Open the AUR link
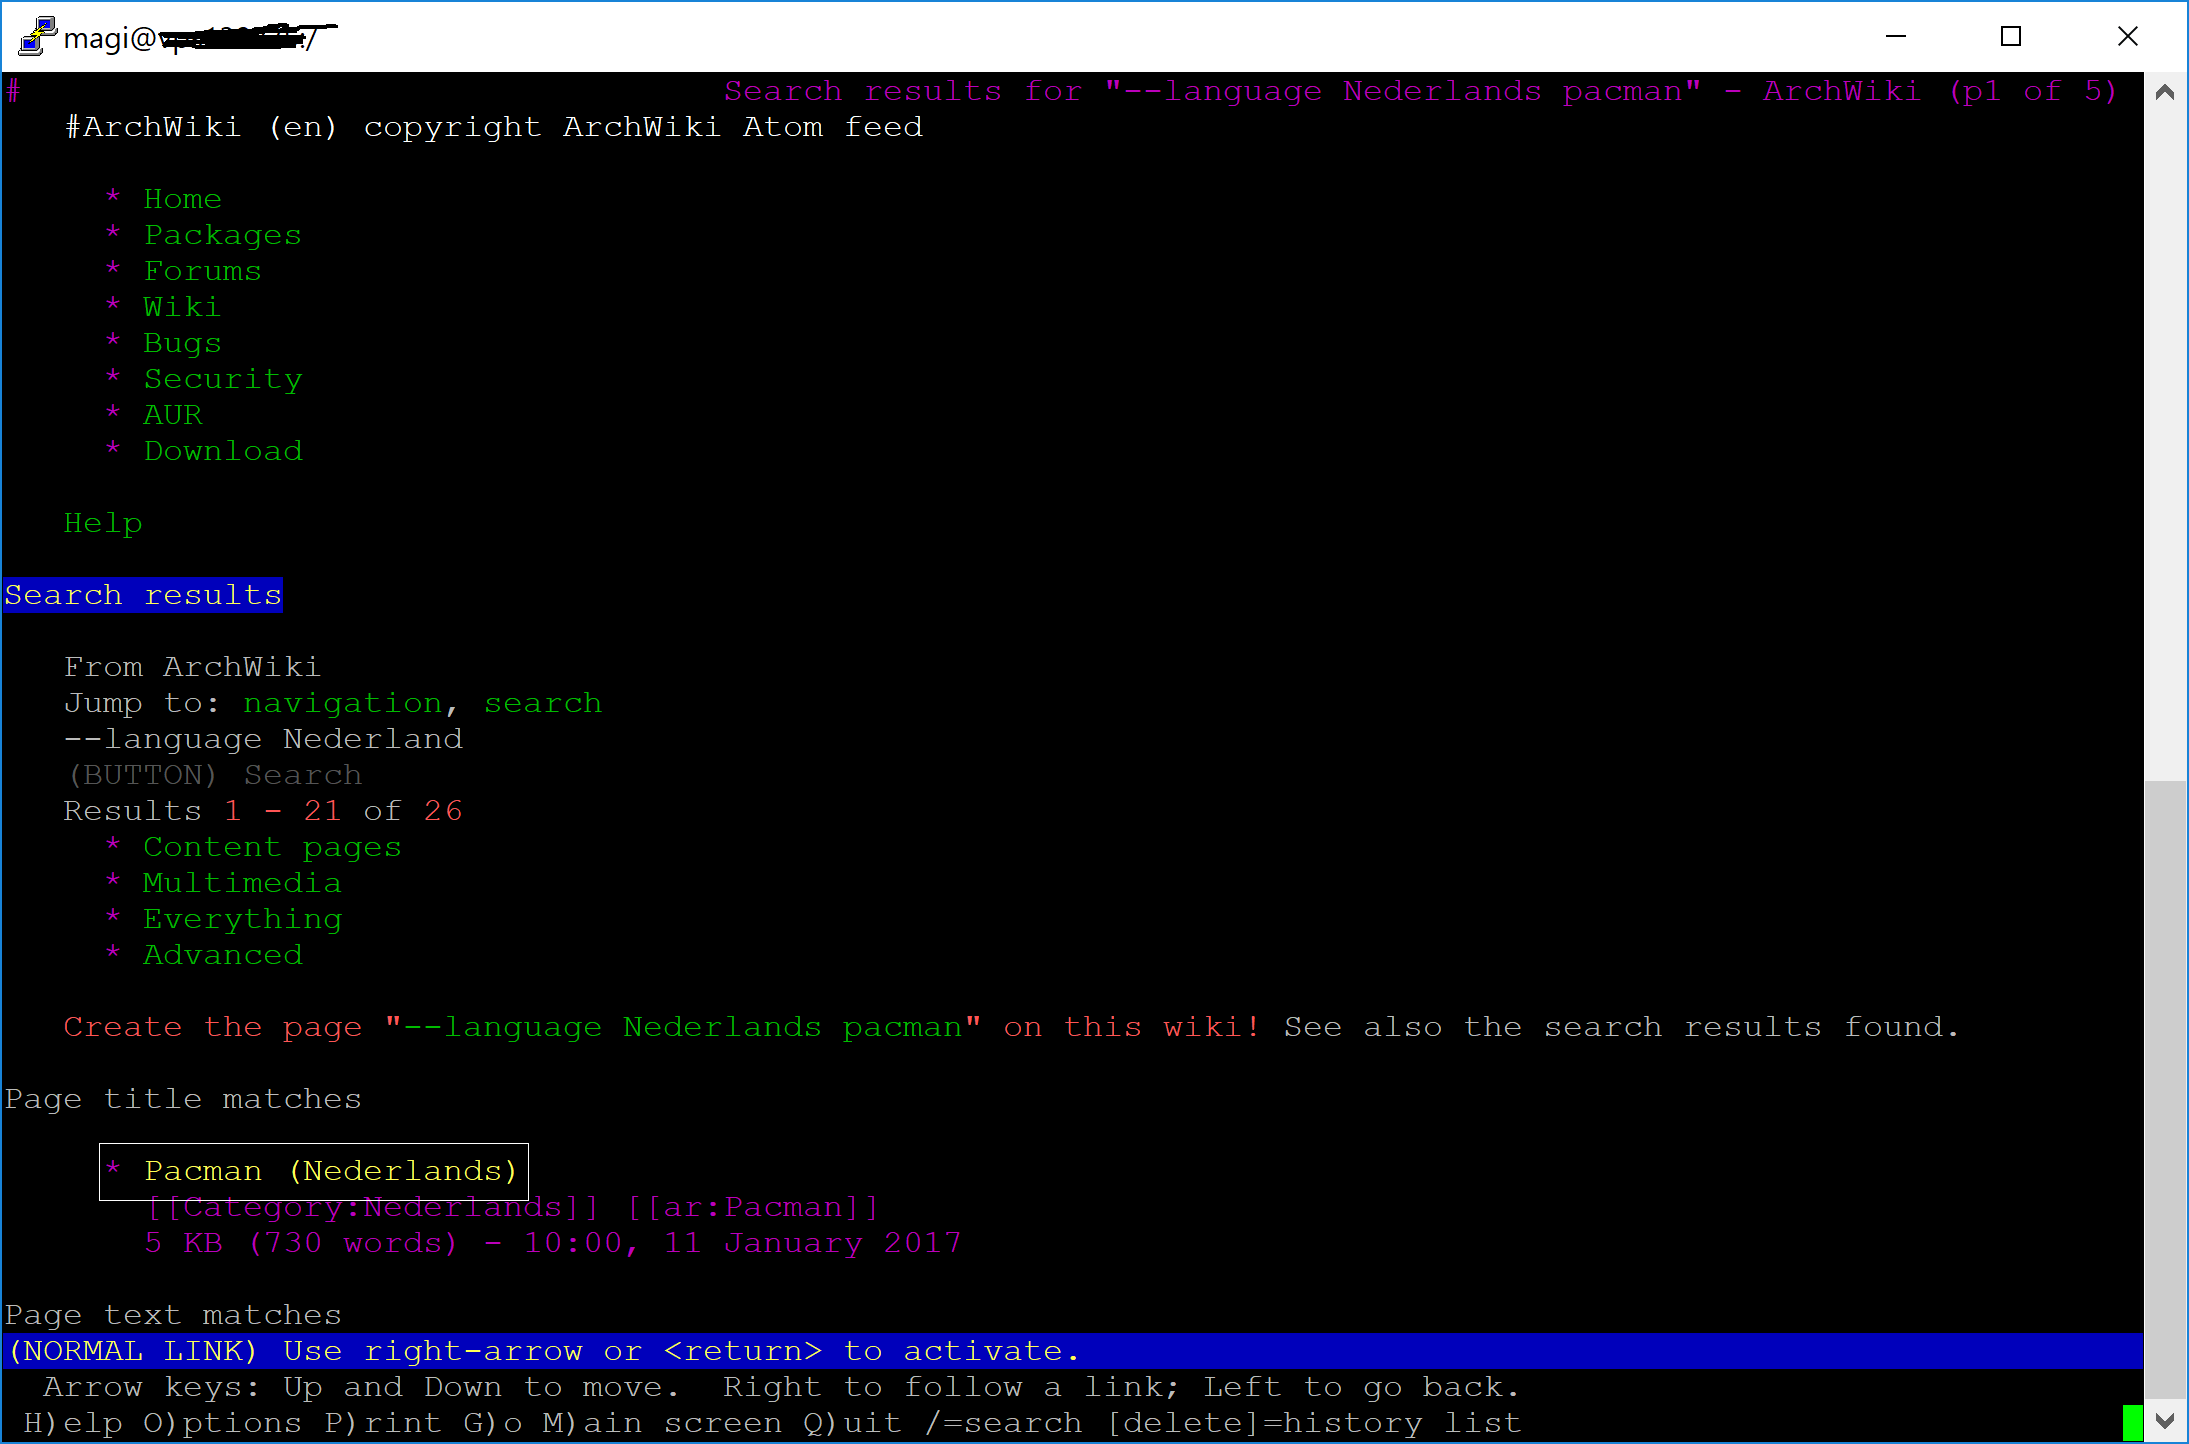The width and height of the screenshot is (2189, 1444). [x=172, y=415]
